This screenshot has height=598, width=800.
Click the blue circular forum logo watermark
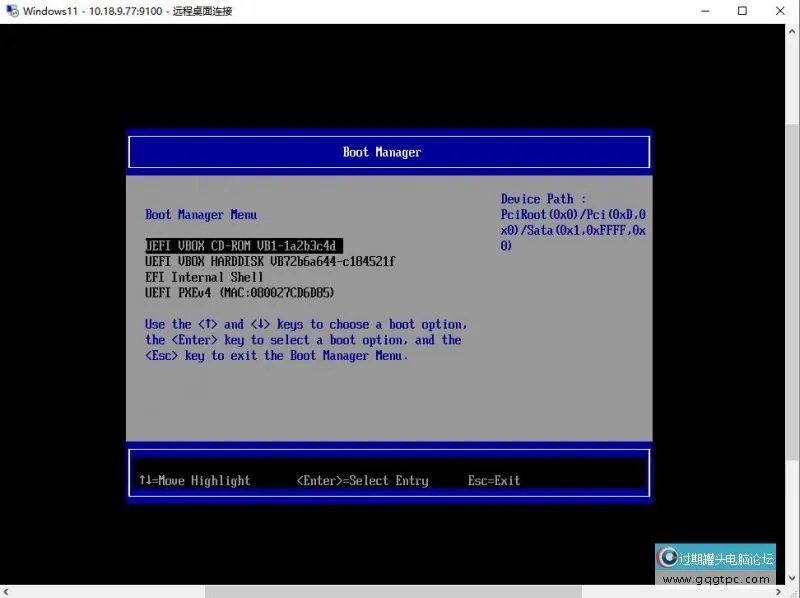coord(667,558)
